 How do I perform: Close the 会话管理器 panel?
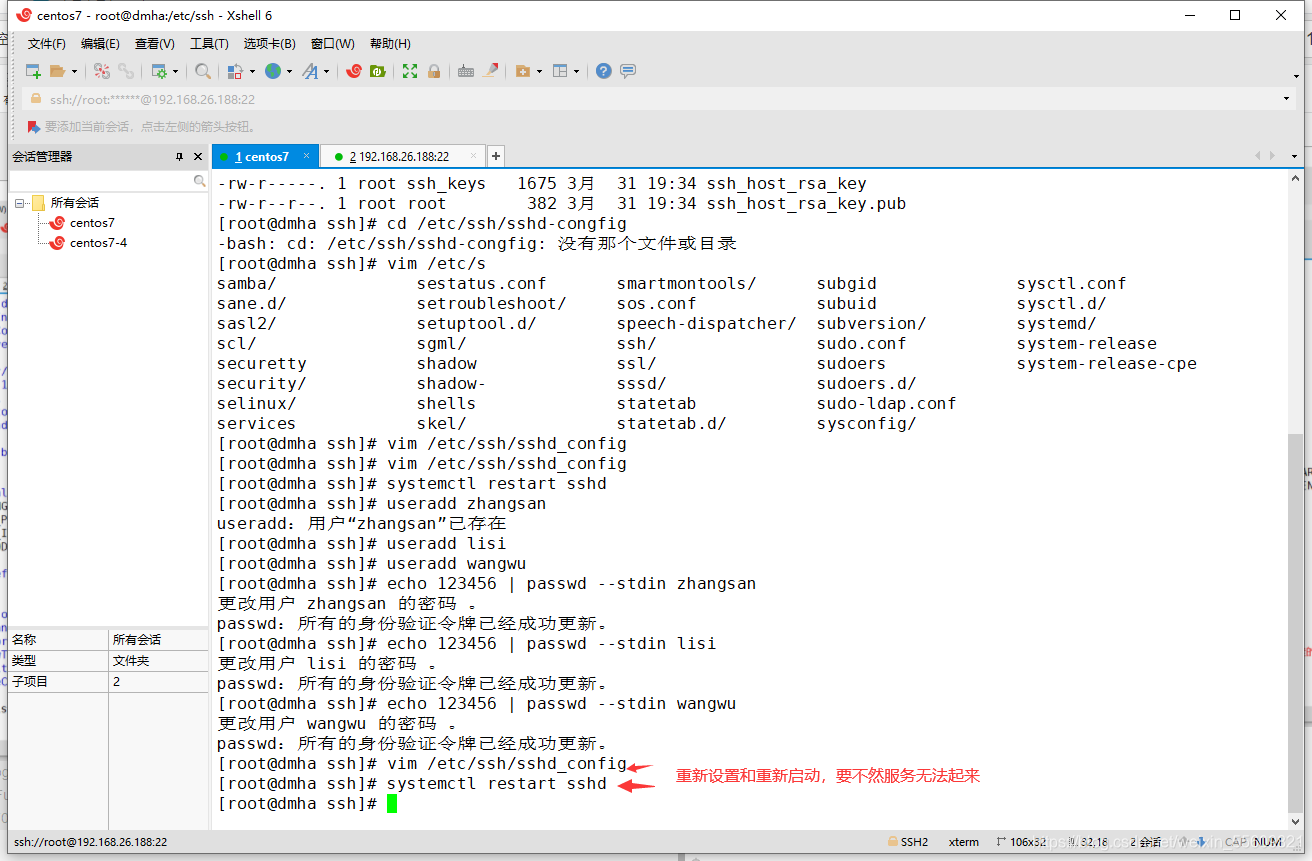point(198,157)
